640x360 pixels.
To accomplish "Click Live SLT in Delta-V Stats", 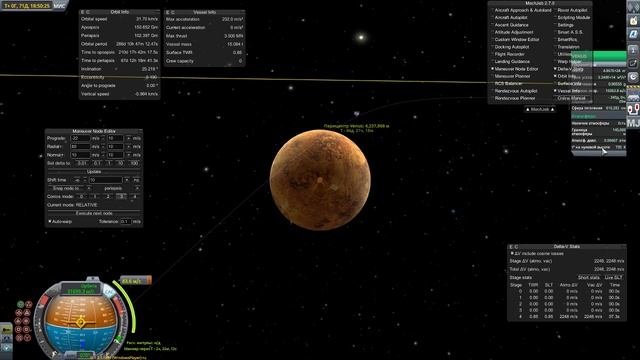I will pos(613,278).
